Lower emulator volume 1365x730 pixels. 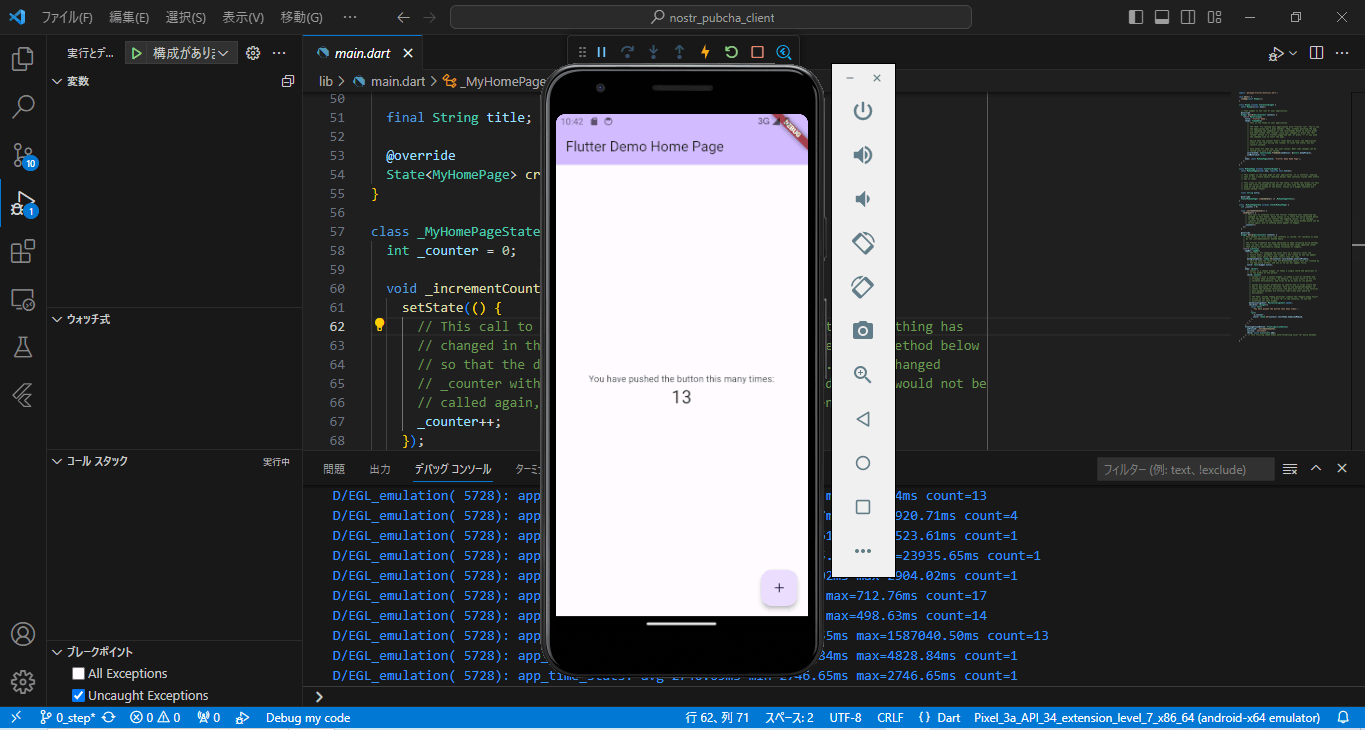(863, 198)
